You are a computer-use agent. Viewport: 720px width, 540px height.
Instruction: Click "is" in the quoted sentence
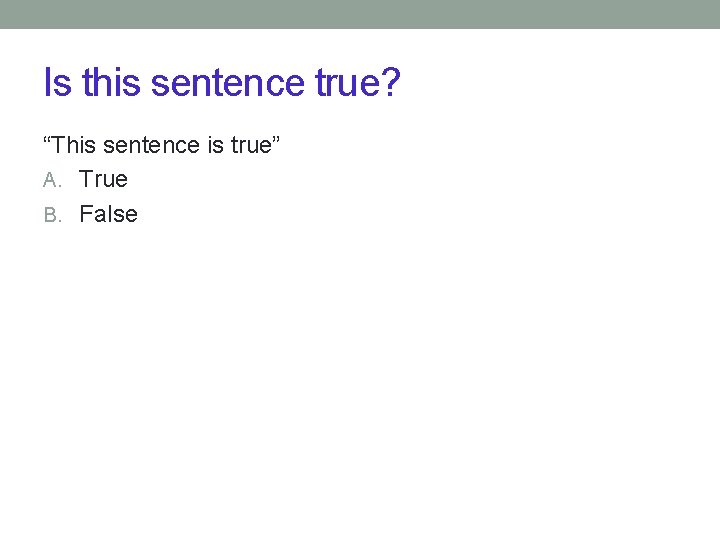(x=216, y=145)
